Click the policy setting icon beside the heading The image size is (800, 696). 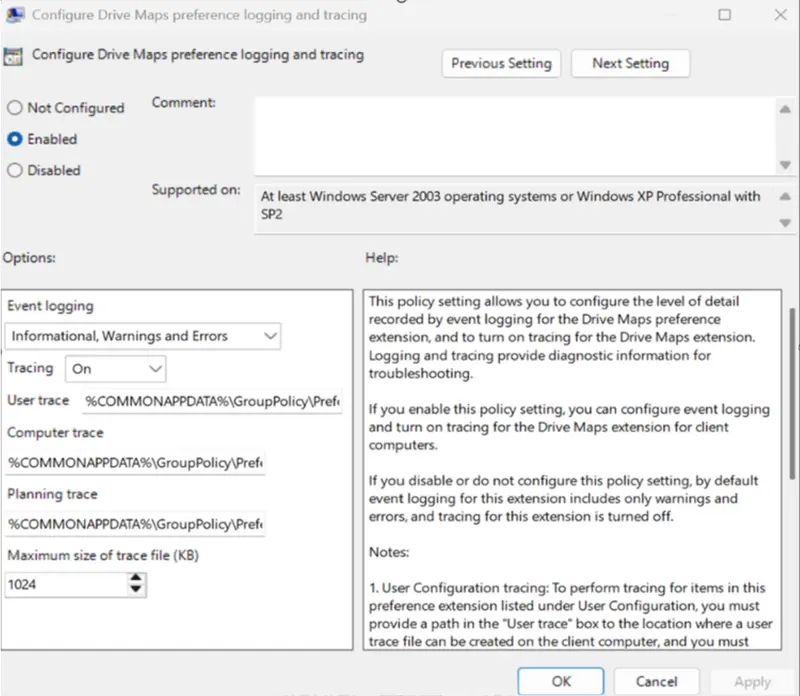(15, 56)
